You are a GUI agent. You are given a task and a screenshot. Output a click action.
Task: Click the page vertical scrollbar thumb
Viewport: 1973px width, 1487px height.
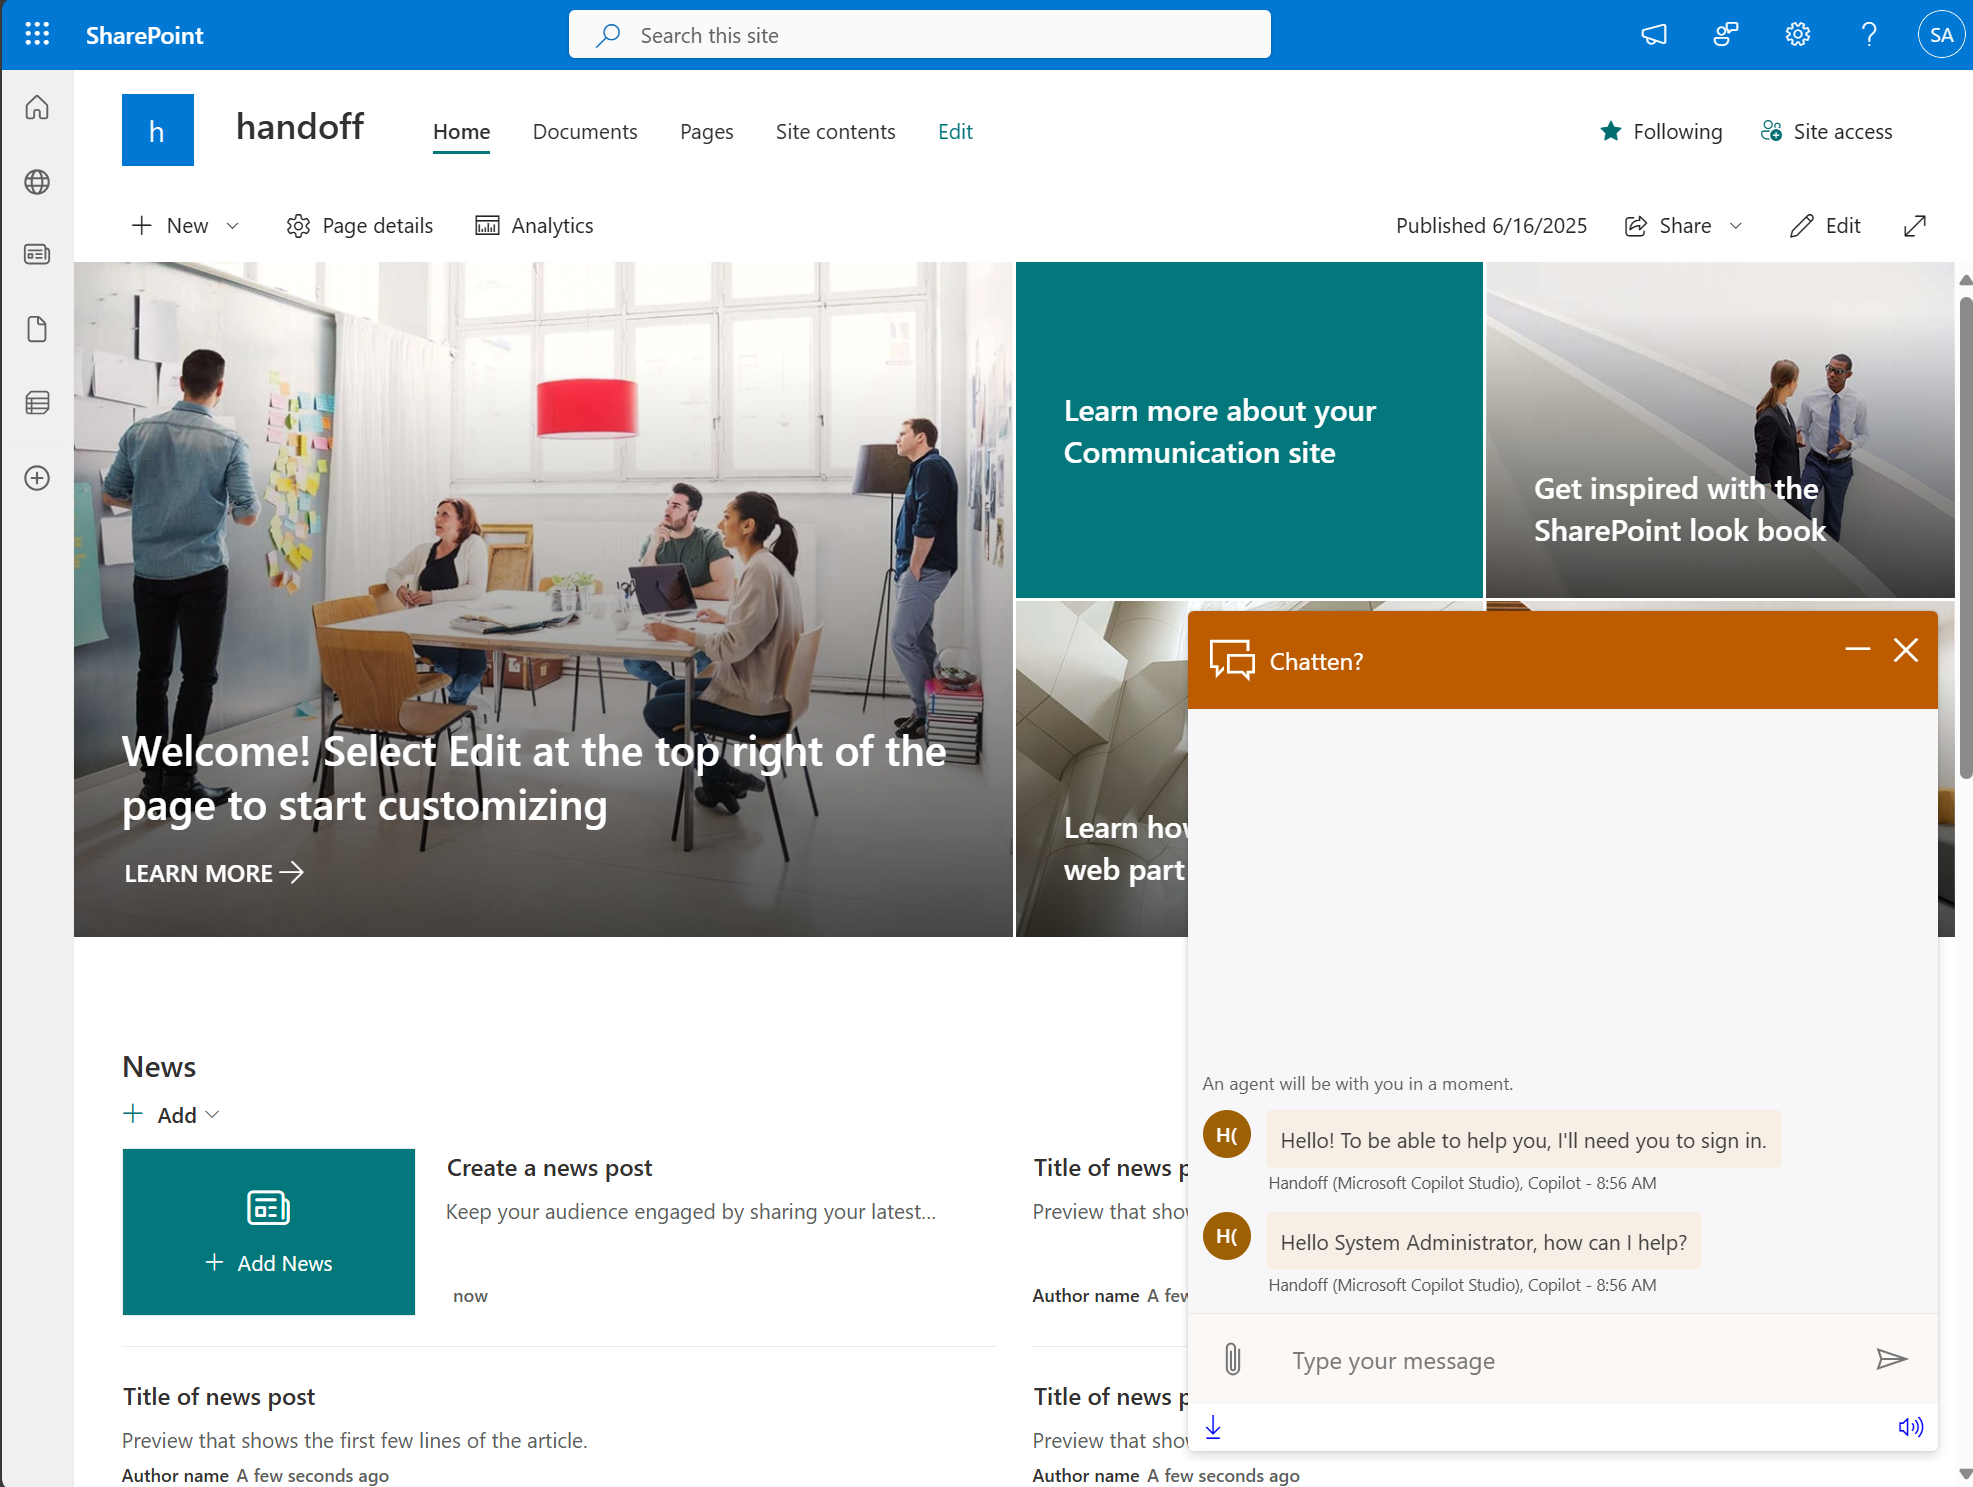click(1965, 538)
